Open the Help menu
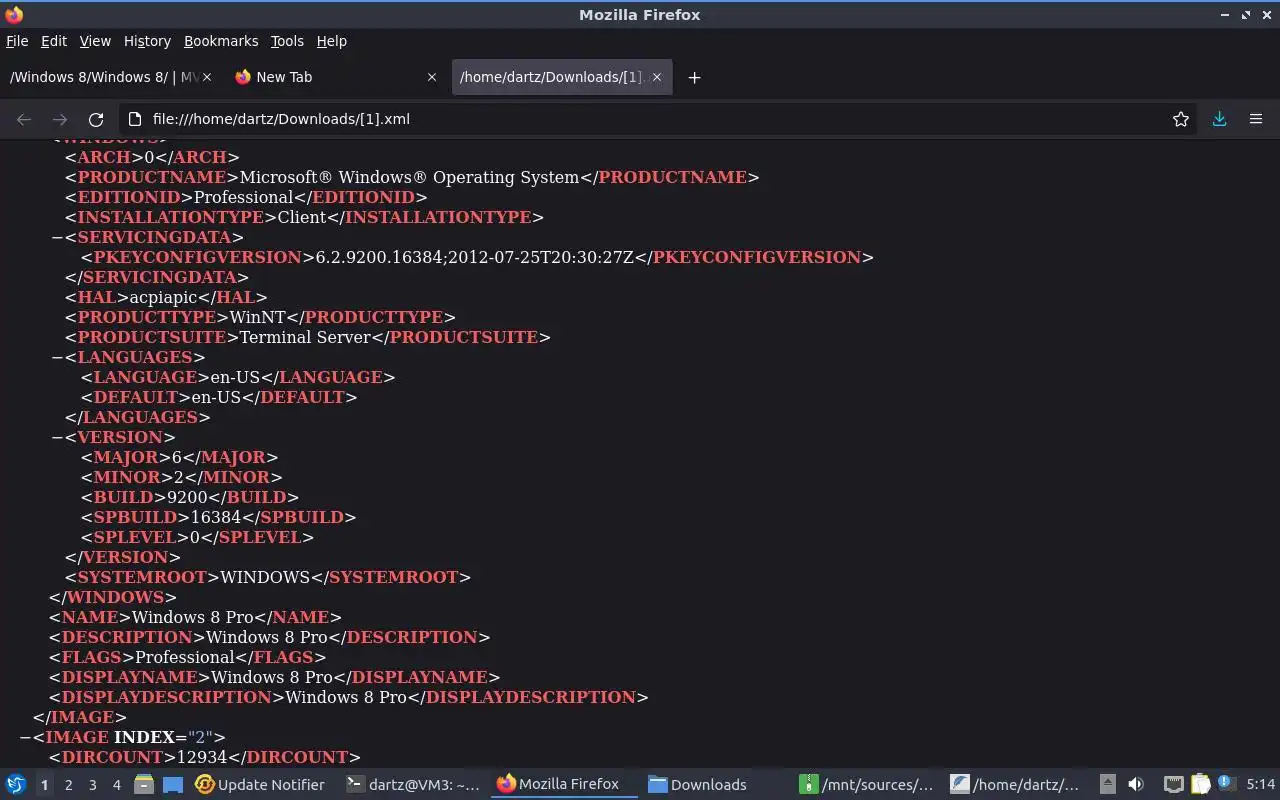 (x=331, y=41)
